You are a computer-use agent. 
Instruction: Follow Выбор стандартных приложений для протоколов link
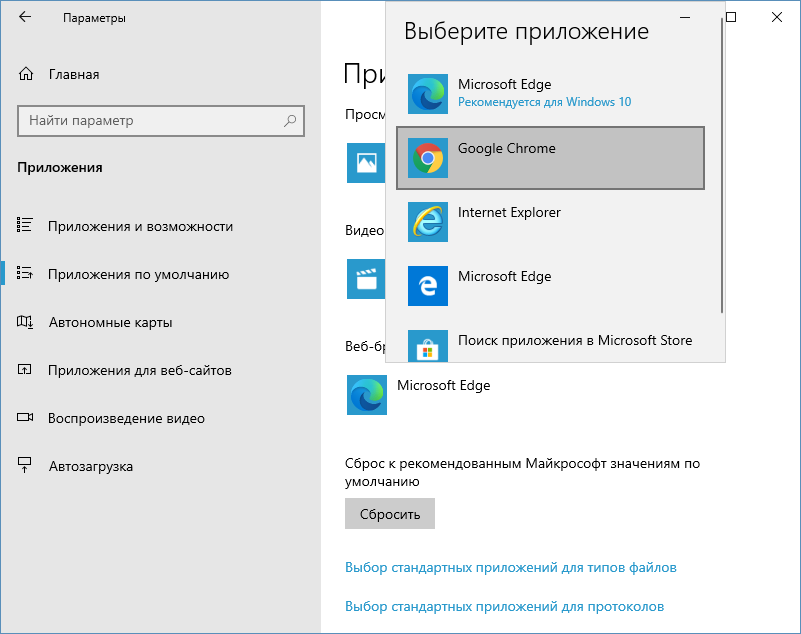pyautogui.click(x=504, y=606)
